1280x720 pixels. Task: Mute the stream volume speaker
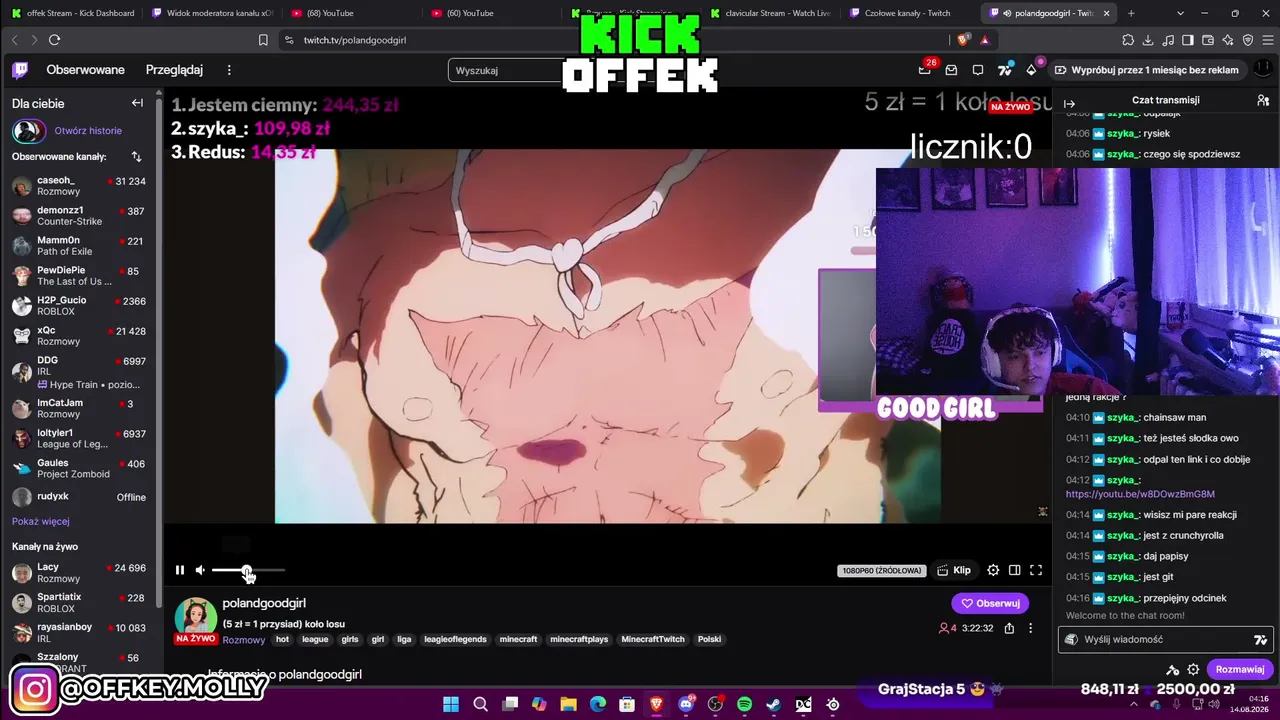200,570
